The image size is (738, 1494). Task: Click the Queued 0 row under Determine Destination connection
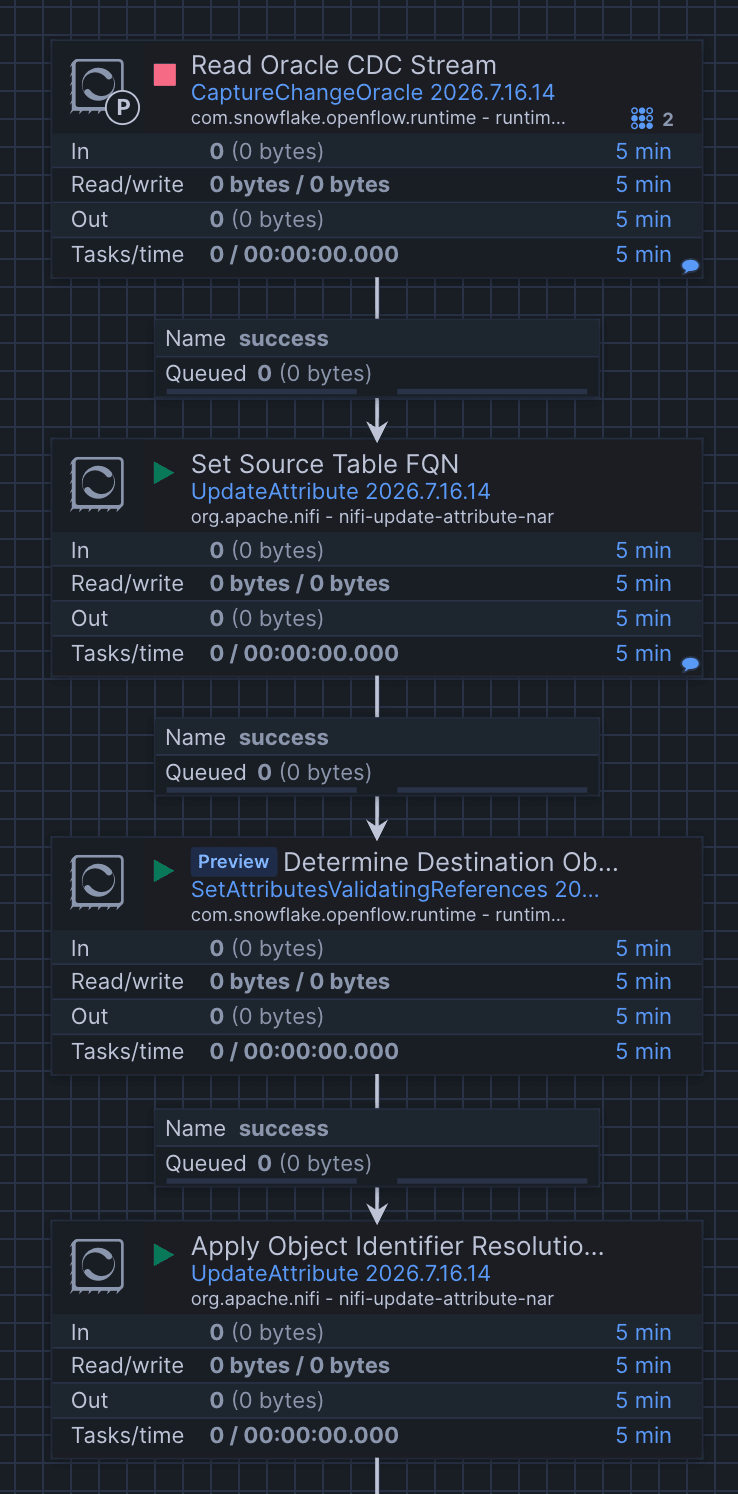coord(377,1164)
